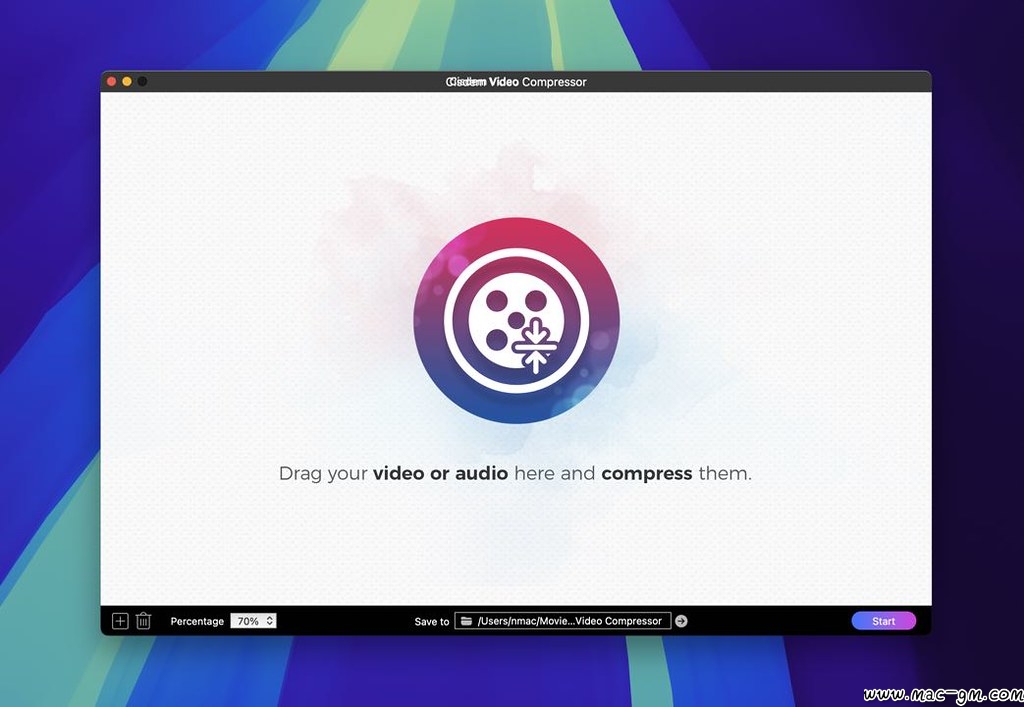The height and width of the screenshot is (707, 1024).
Task: Open the Percentage 70% selector
Action: (253, 621)
